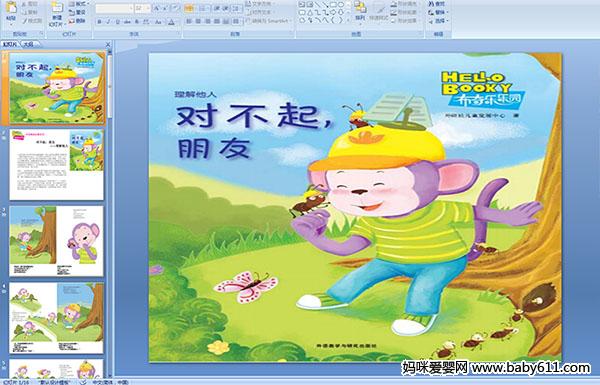Open the font name dropdown
Image resolution: width=600 pixels, height=385 pixels.
click(x=114, y=8)
